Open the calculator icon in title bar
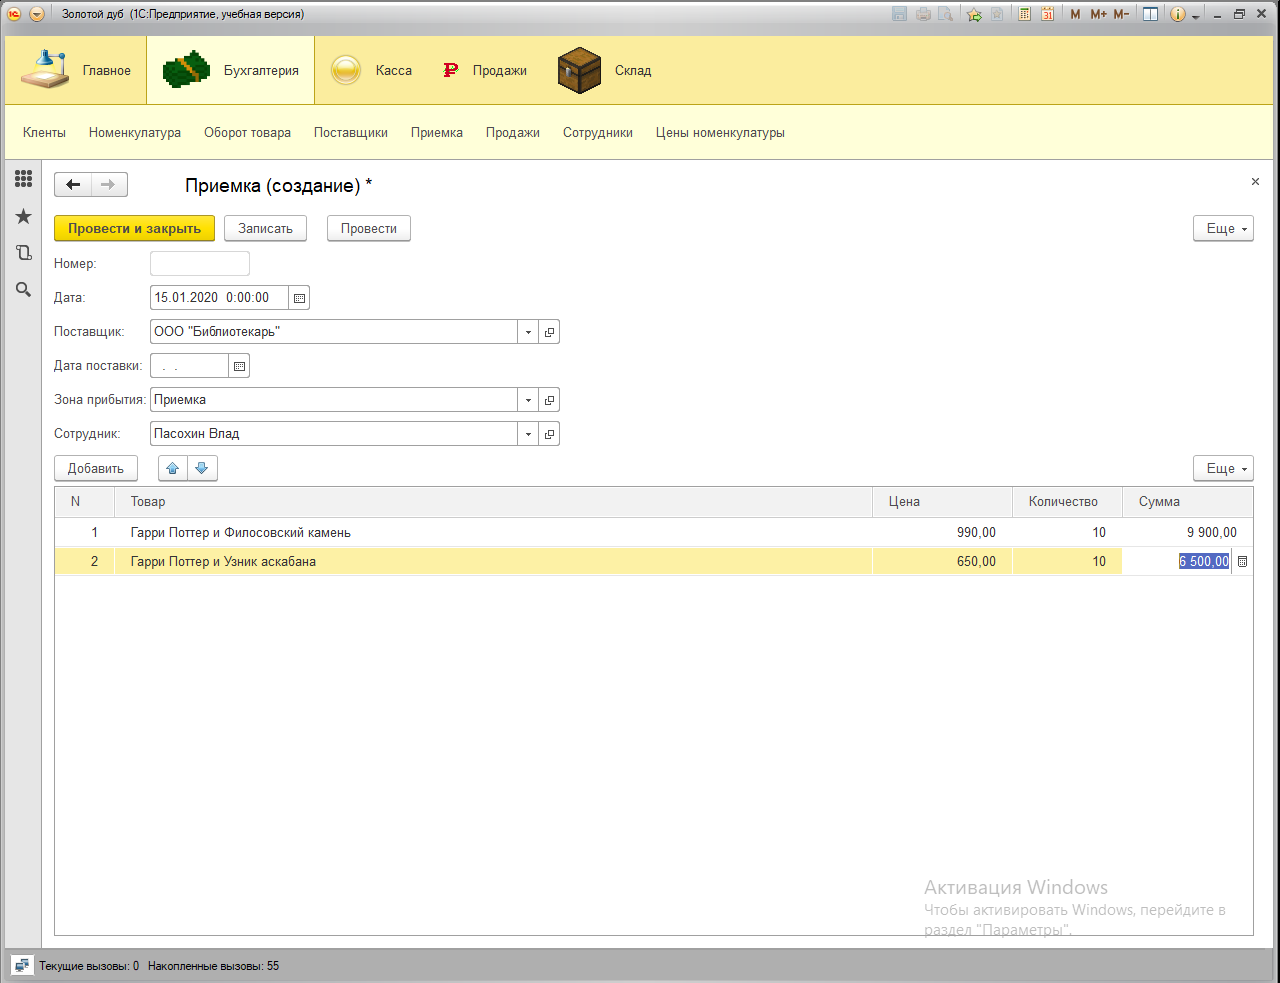 1024,14
